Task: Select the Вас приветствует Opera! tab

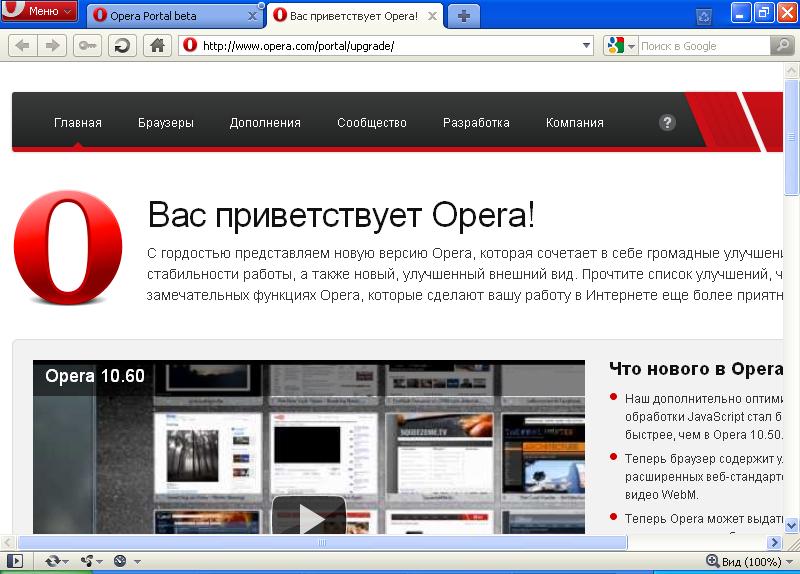Action: [x=355, y=16]
